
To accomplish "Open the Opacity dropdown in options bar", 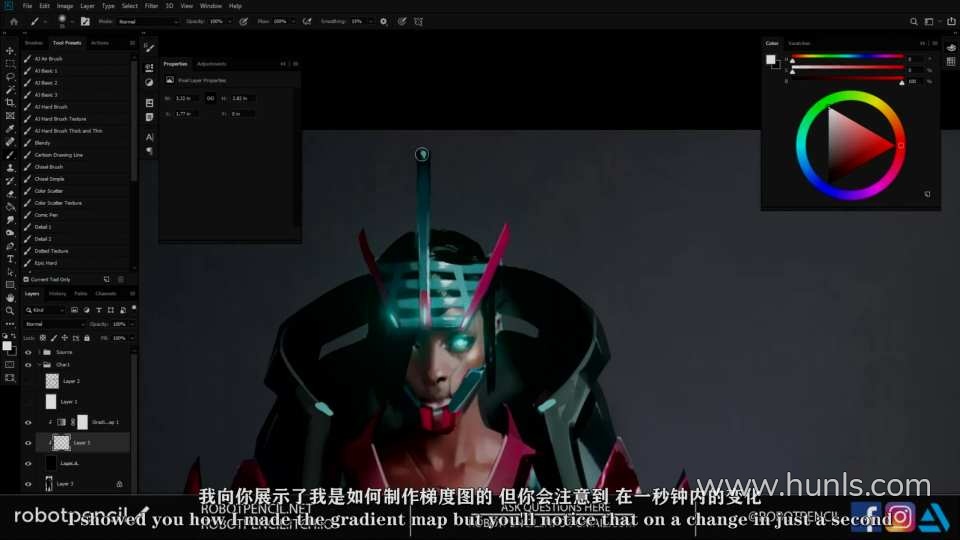I will (x=230, y=21).
